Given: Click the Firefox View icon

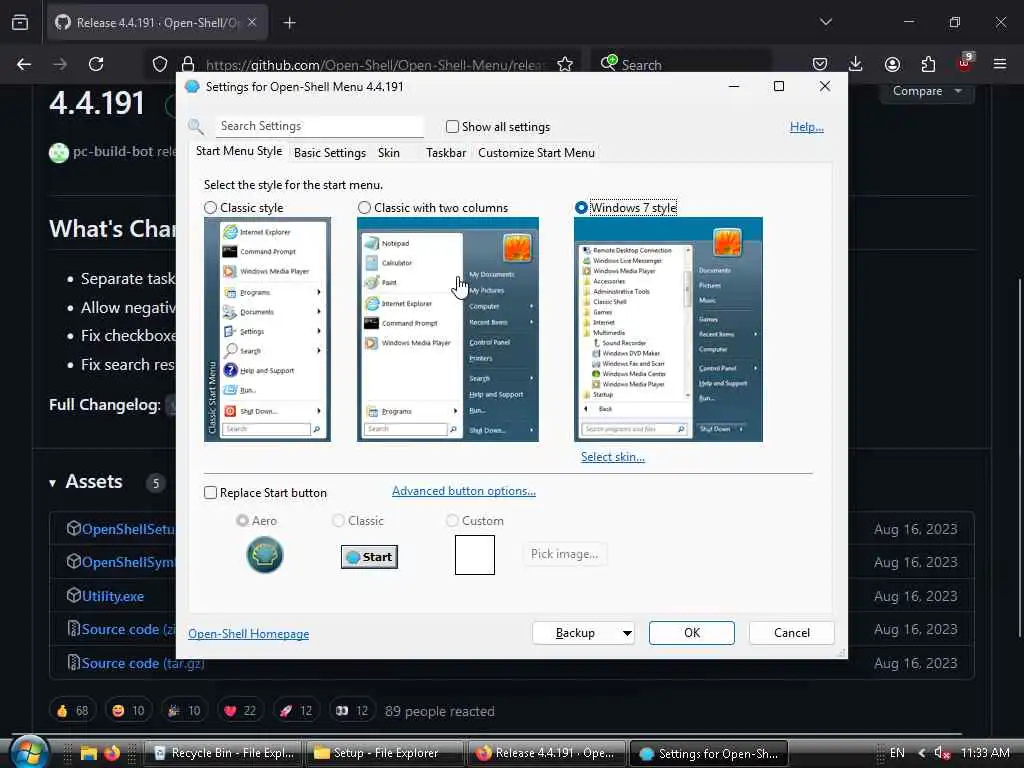Looking at the screenshot, I should [x=20, y=23].
